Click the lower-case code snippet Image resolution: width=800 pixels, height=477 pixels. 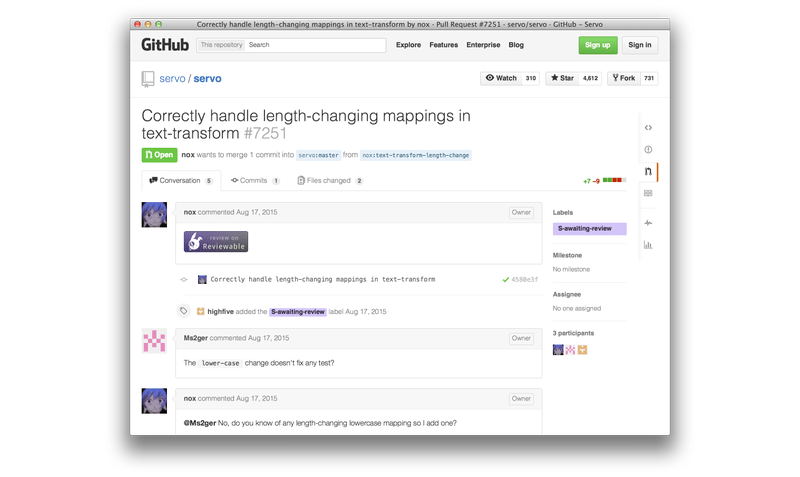220,363
